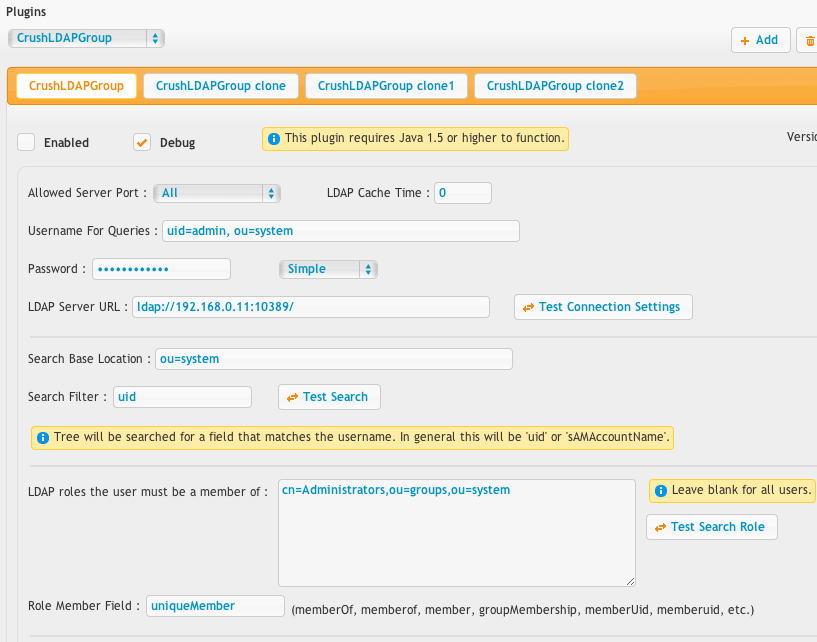The width and height of the screenshot is (817, 642).
Task: Click info icon beside Leave blank notice
Action: point(661,491)
